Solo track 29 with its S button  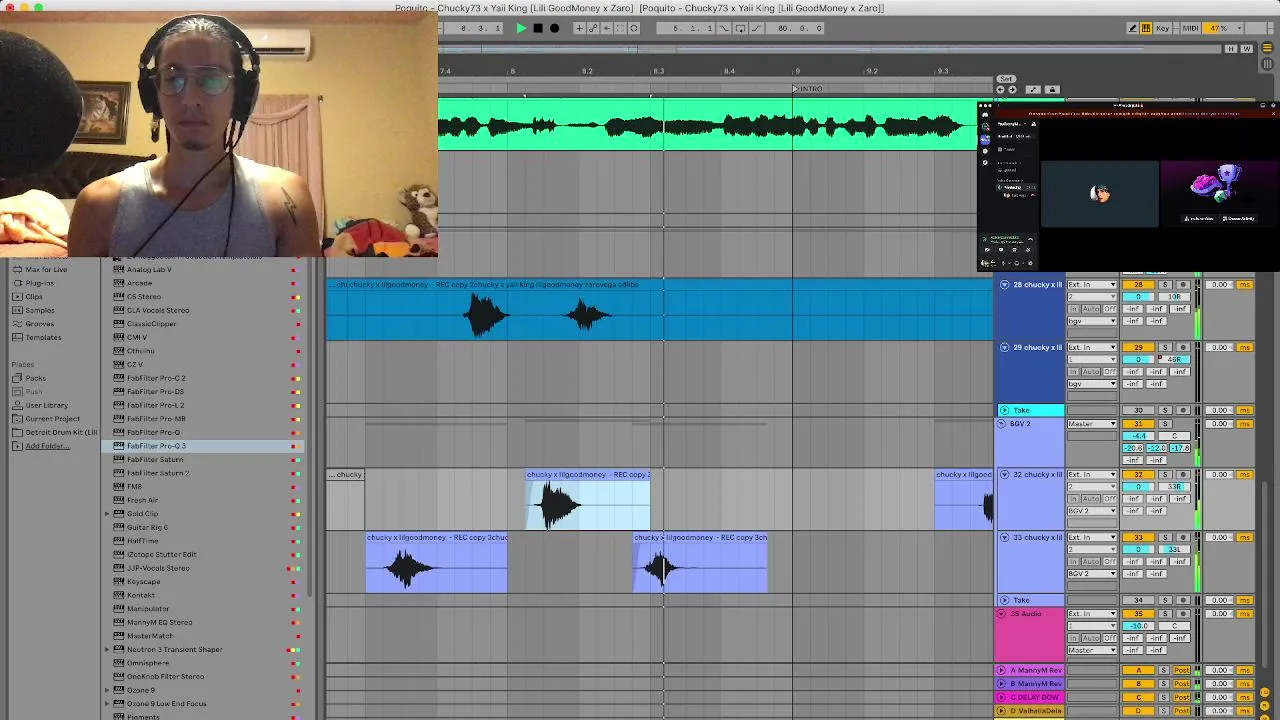tap(1165, 347)
